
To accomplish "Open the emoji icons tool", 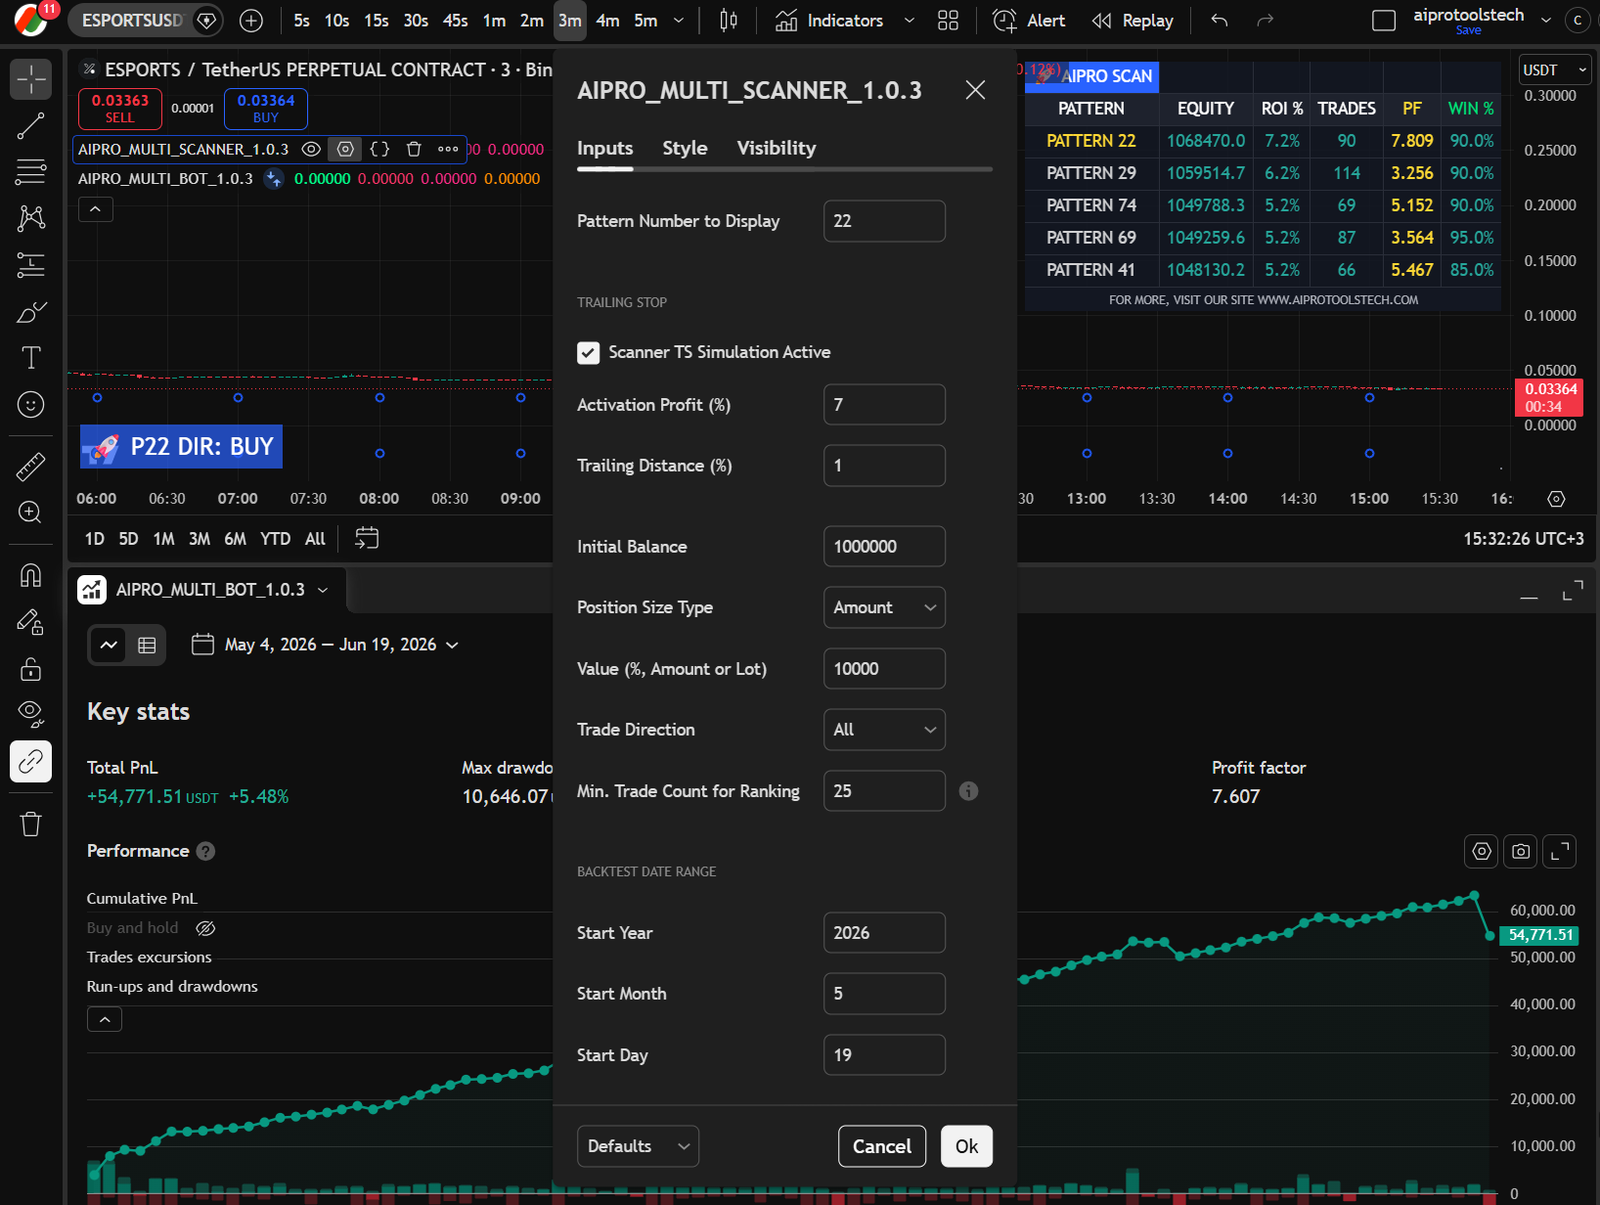I will 31,405.
